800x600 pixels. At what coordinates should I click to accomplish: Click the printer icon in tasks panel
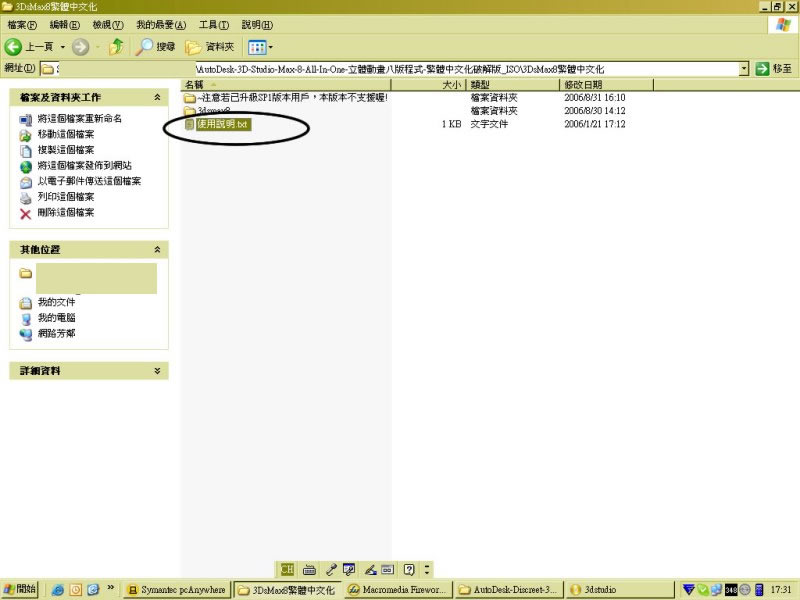tap(26, 198)
